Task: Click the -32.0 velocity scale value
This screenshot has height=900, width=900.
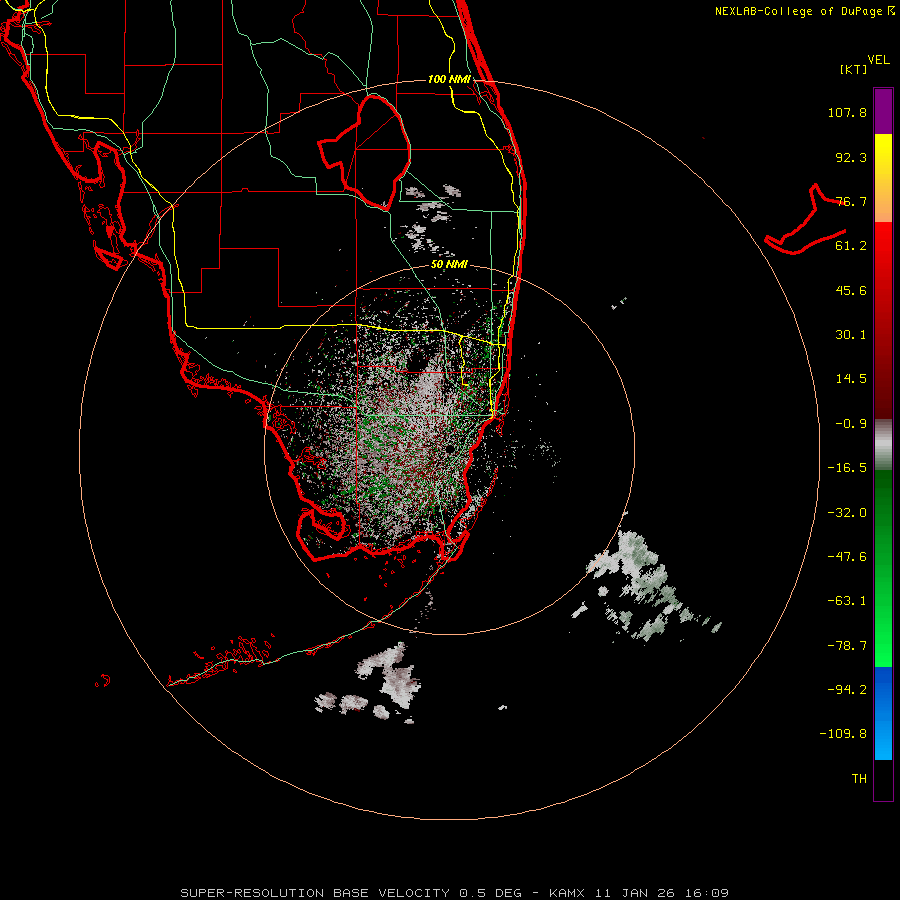Action: click(847, 513)
